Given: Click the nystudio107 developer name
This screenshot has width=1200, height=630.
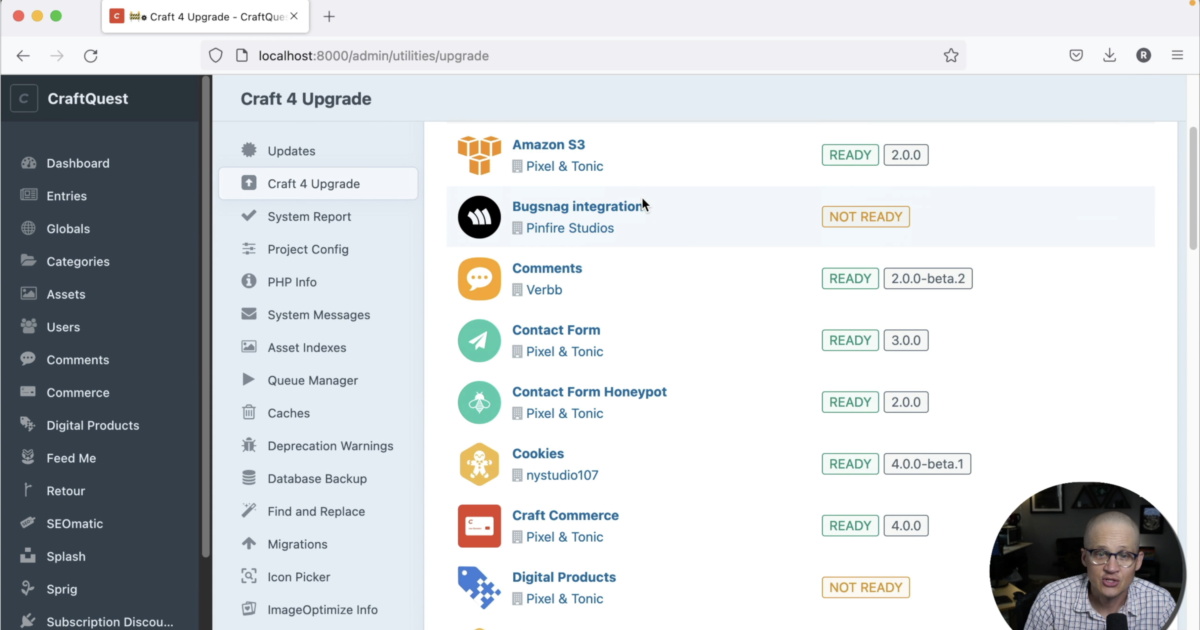Looking at the screenshot, I should pos(562,475).
